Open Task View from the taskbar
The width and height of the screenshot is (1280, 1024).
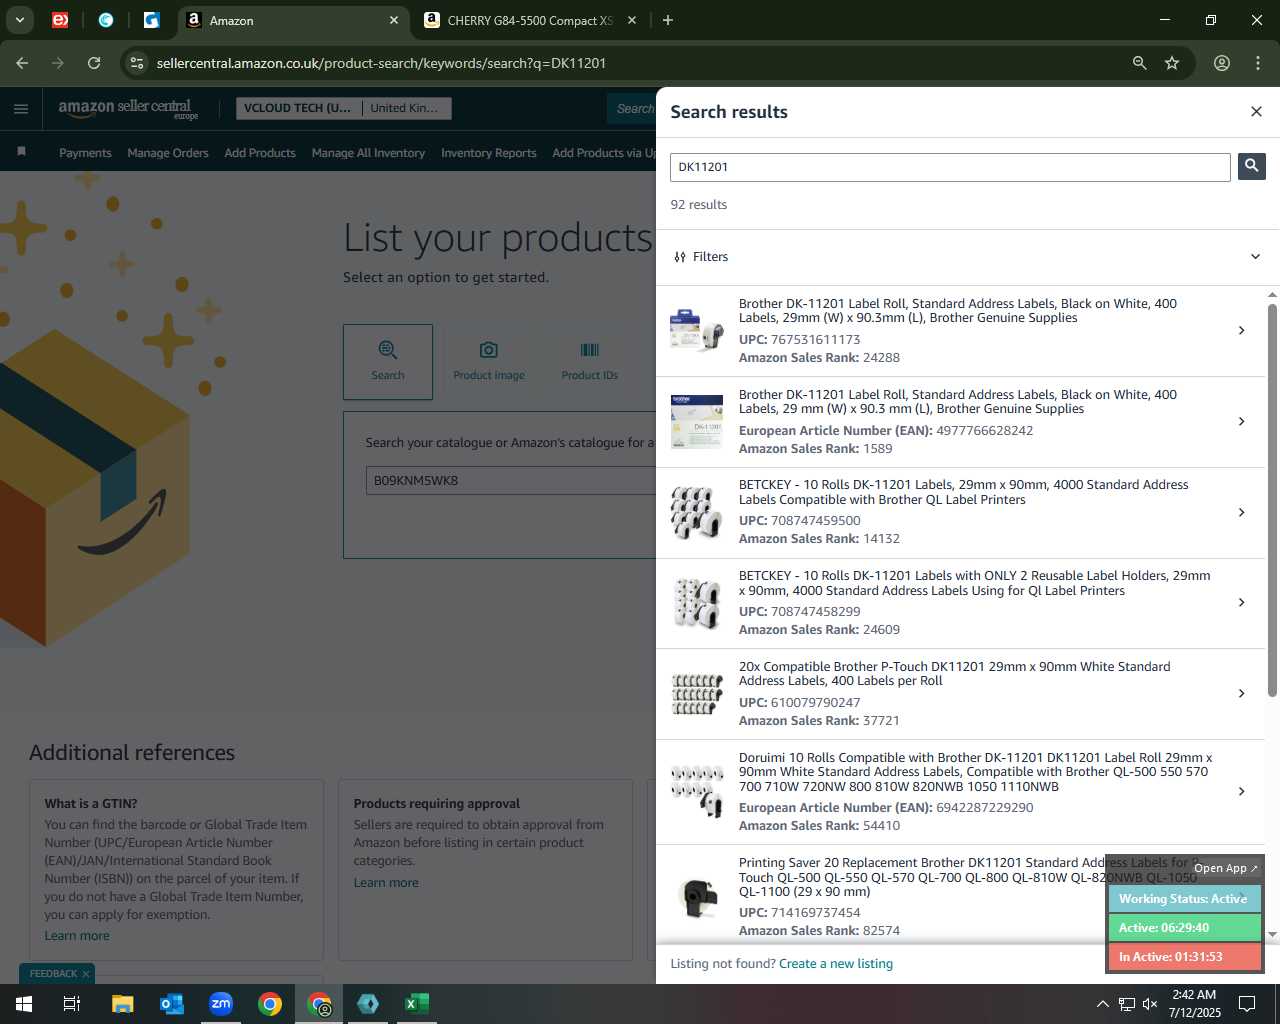point(72,1004)
